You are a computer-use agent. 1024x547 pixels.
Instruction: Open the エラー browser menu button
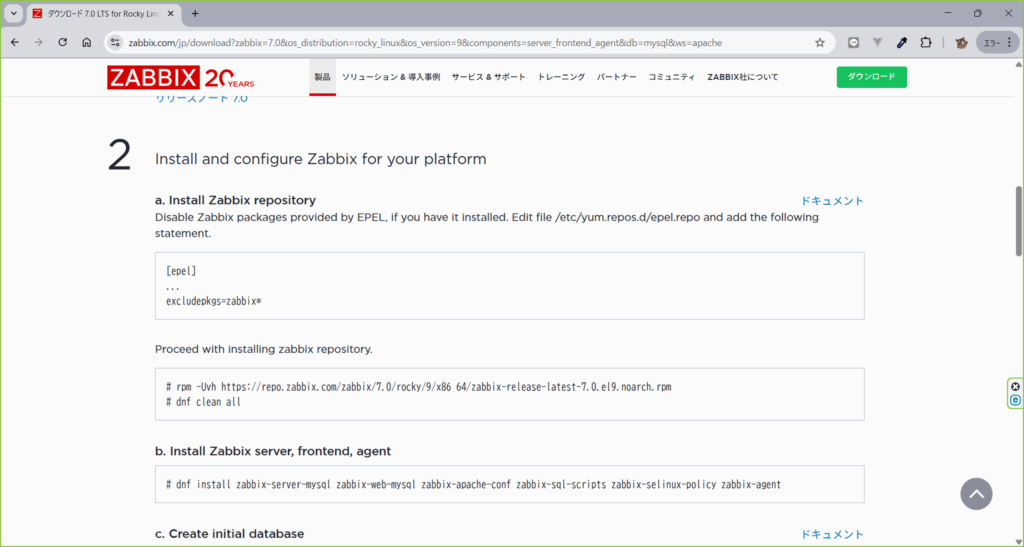click(x=997, y=42)
